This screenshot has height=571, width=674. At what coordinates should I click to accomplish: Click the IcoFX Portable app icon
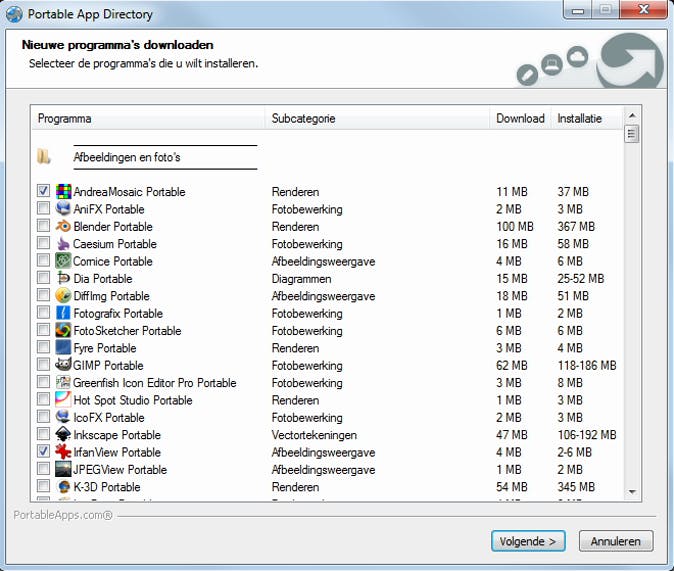pyautogui.click(x=64, y=417)
